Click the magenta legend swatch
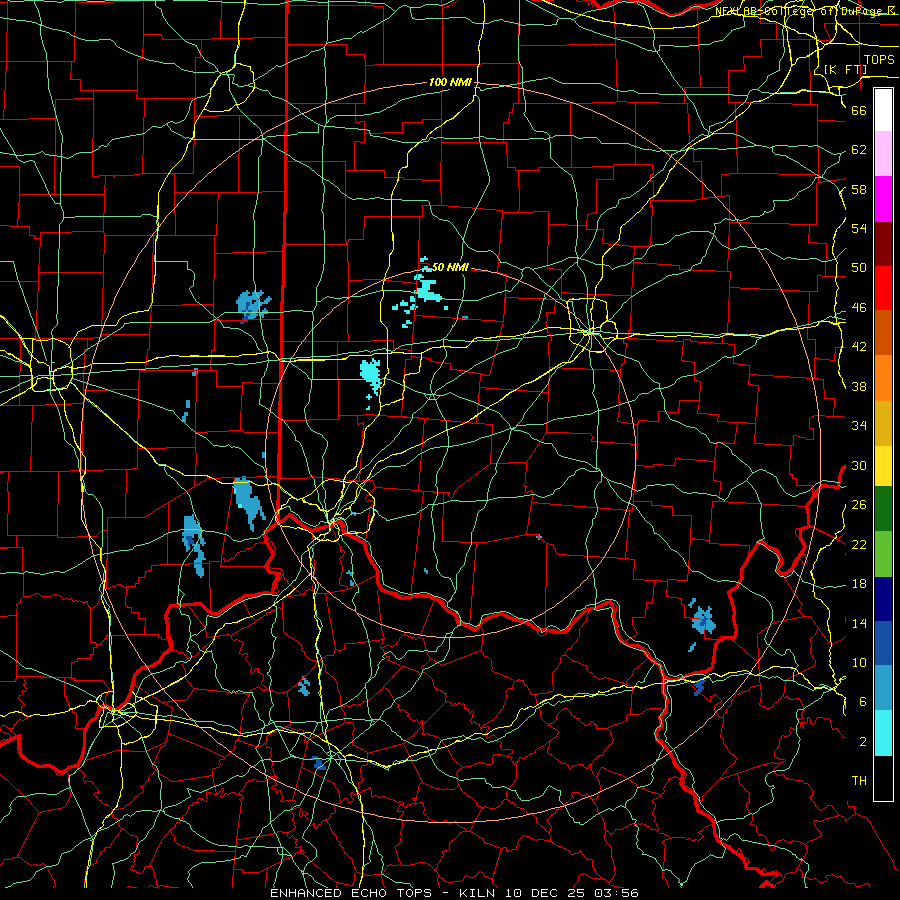Viewport: 900px width, 900px height. (883, 199)
